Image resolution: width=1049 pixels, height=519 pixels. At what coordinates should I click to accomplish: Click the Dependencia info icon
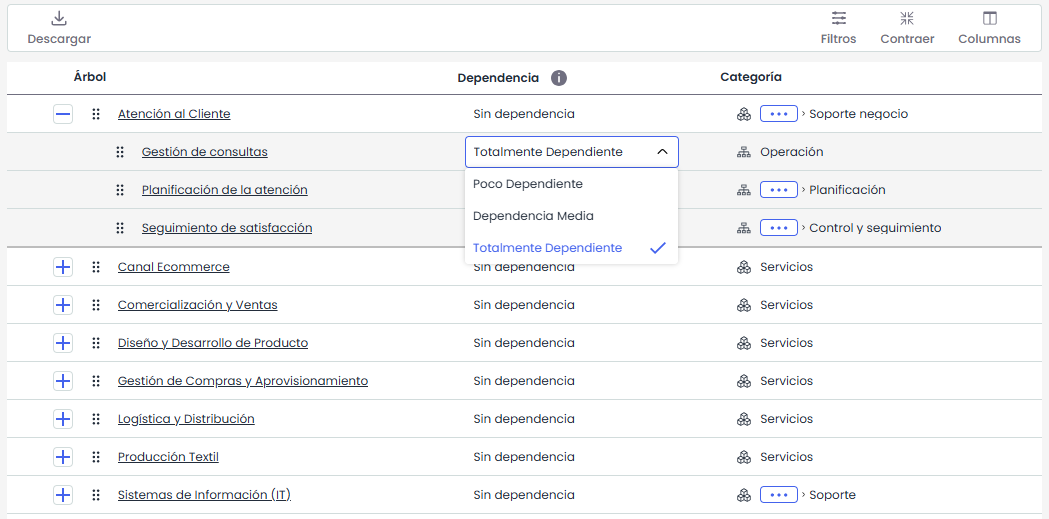pos(559,78)
